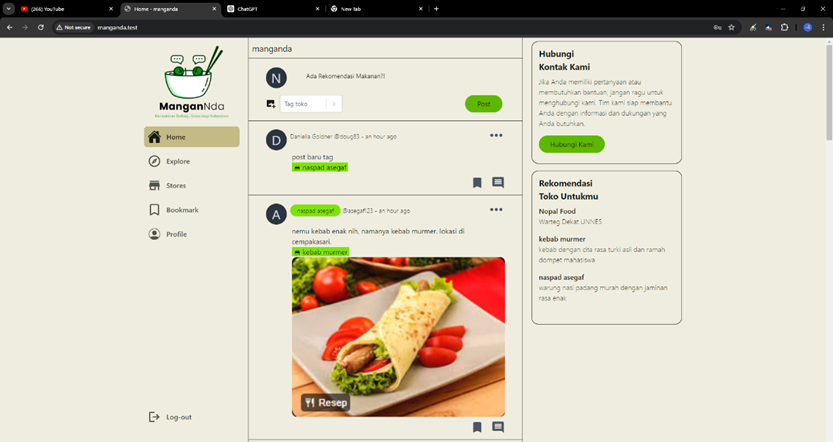Open the Explore compass icon in sidebar
Viewport: 833px width, 442px height.
click(154, 161)
